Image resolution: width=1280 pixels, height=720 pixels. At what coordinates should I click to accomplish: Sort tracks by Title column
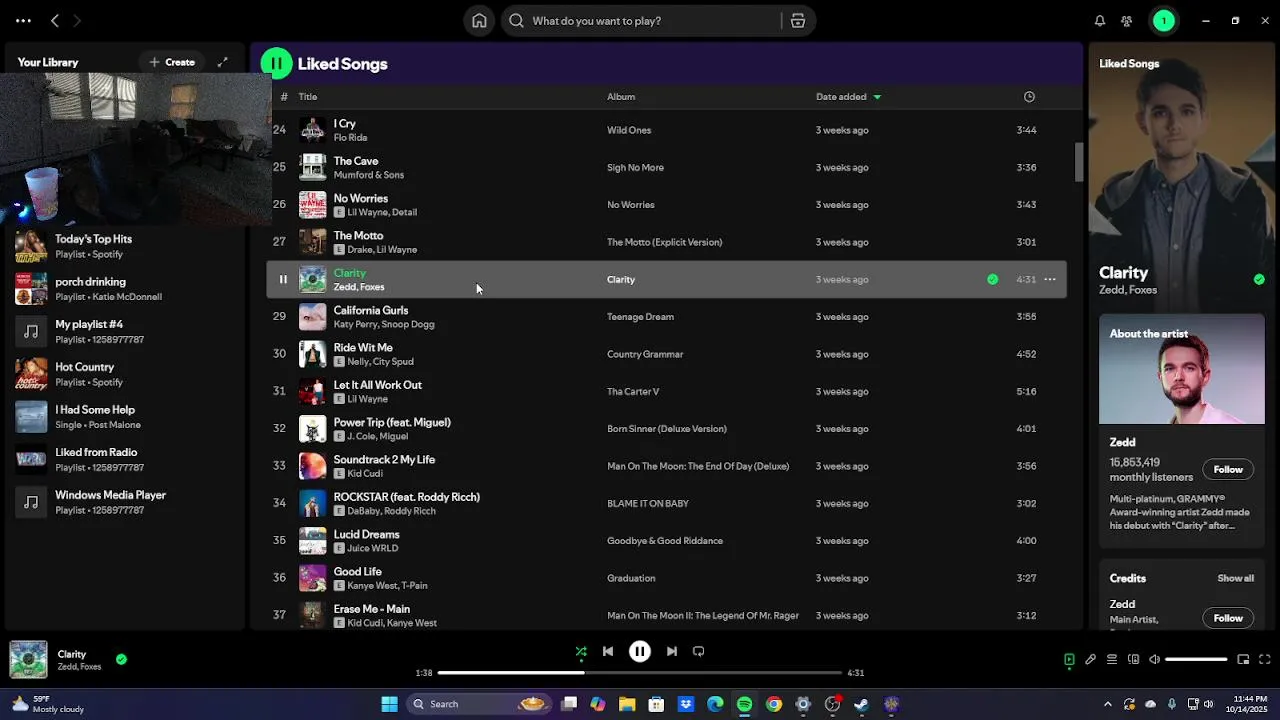(308, 97)
